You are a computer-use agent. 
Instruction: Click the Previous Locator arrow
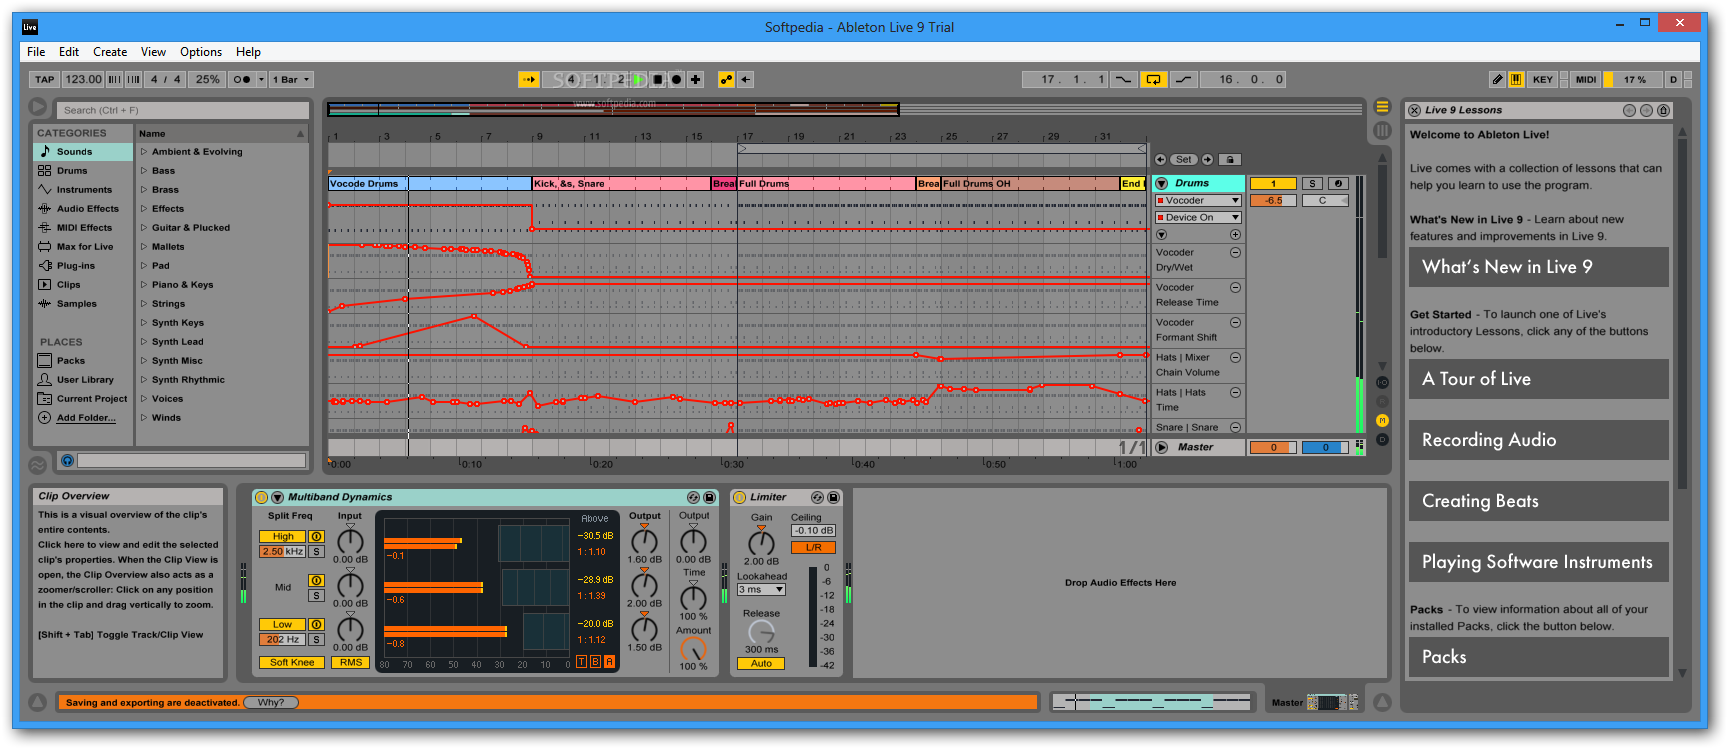tap(1161, 160)
